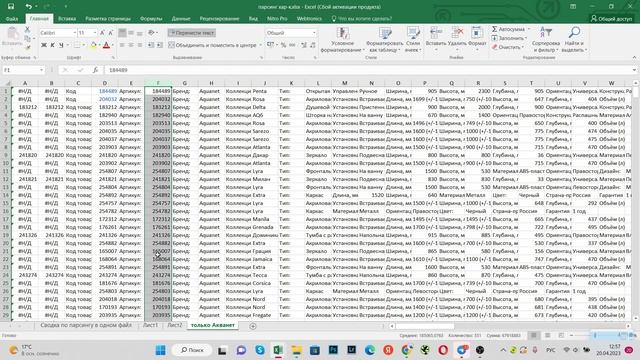Viewport: 640px width, 360px height.
Task: Align cell text to the left
Action: (122, 45)
